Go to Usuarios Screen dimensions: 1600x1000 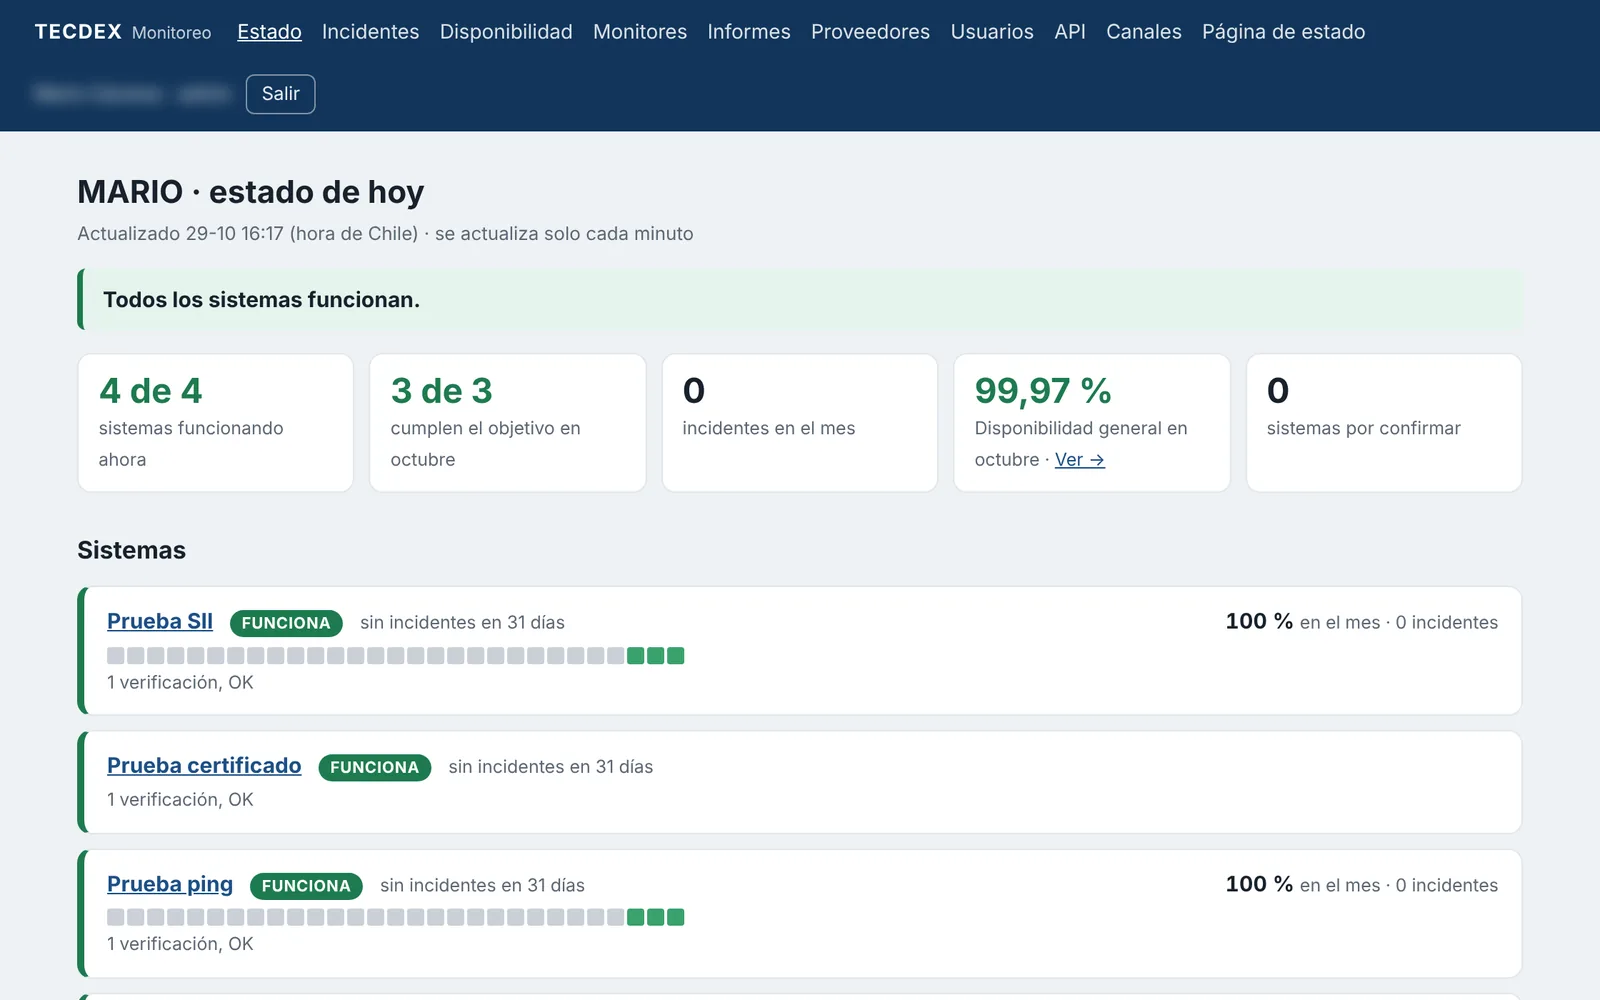coord(992,32)
